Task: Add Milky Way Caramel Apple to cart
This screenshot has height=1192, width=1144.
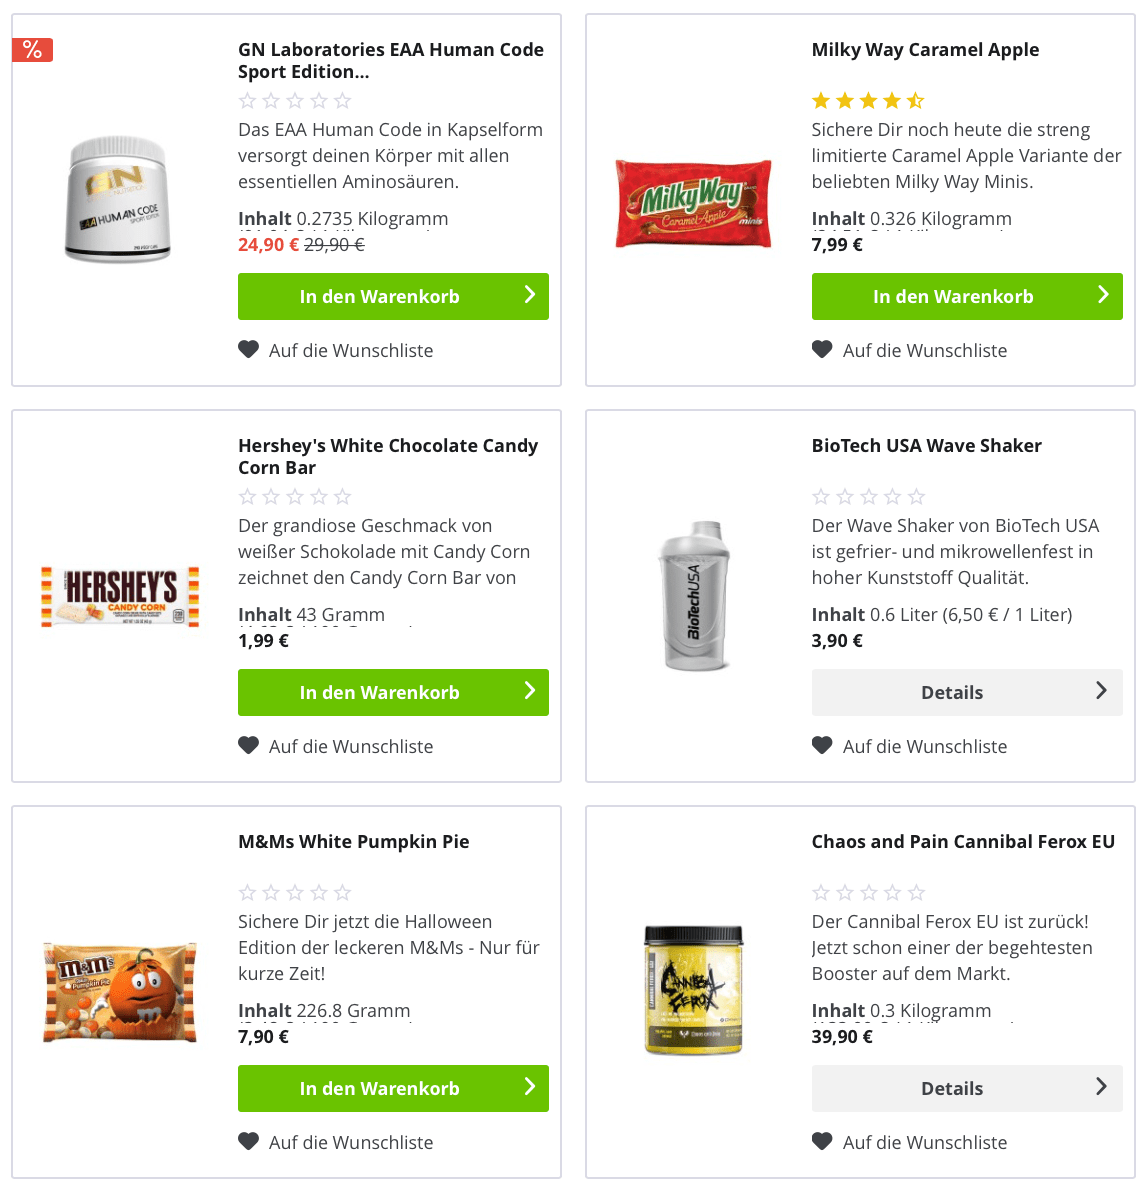Action: 952,296
